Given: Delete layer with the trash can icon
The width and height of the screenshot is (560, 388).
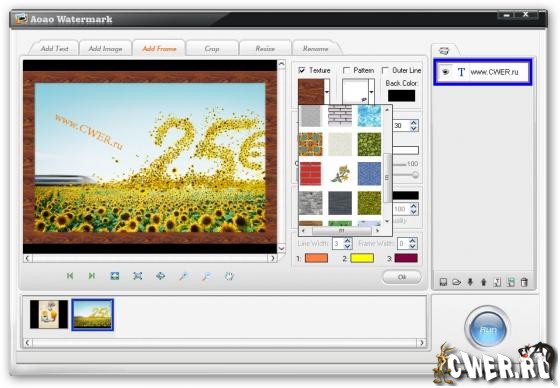Looking at the screenshot, I should click(524, 282).
